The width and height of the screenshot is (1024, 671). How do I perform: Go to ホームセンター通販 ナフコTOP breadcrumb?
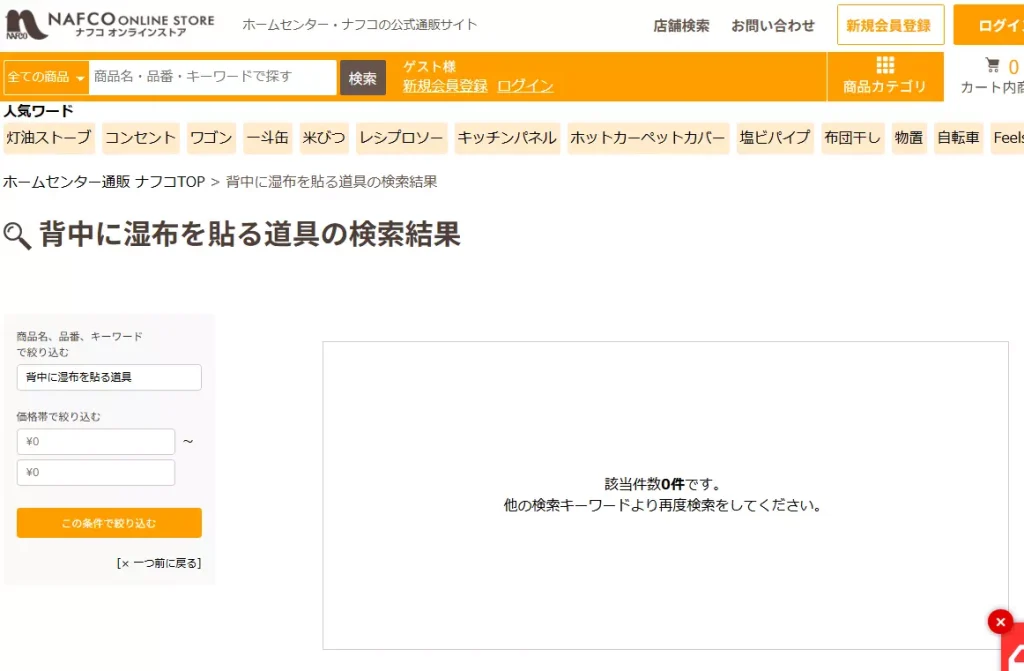click(x=103, y=181)
